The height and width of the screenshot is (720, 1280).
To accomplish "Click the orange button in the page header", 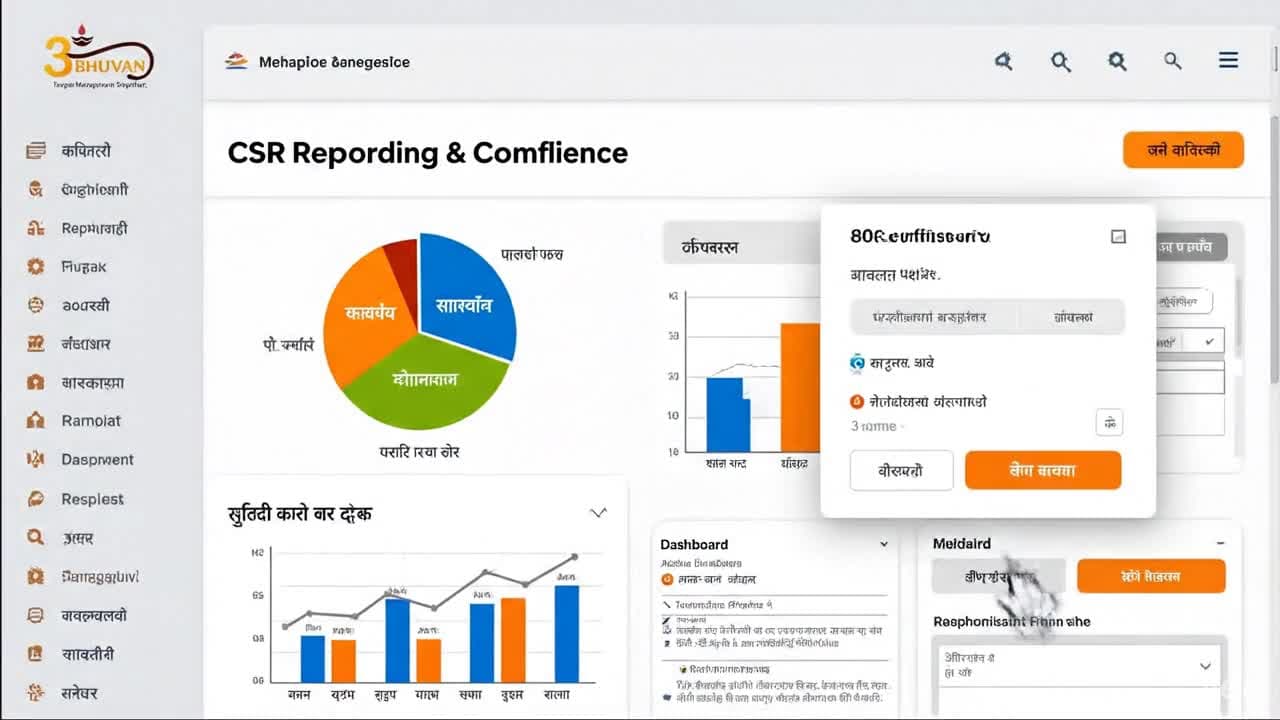I will click(x=1183, y=150).
